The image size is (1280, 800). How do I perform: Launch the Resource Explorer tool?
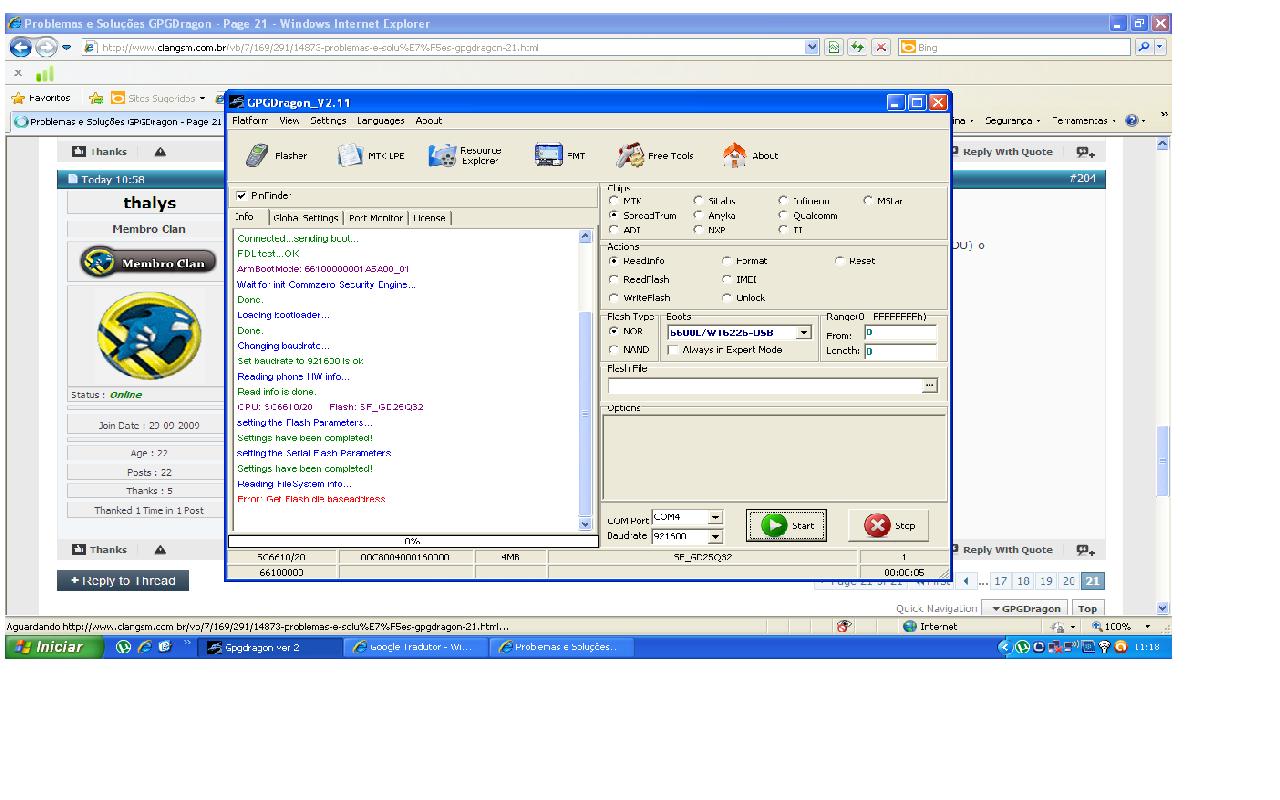(x=465, y=155)
